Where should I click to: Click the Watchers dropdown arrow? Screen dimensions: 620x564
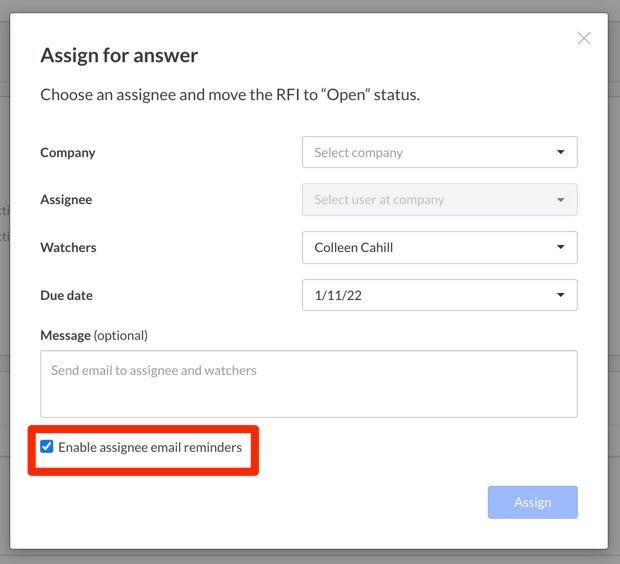click(560, 247)
